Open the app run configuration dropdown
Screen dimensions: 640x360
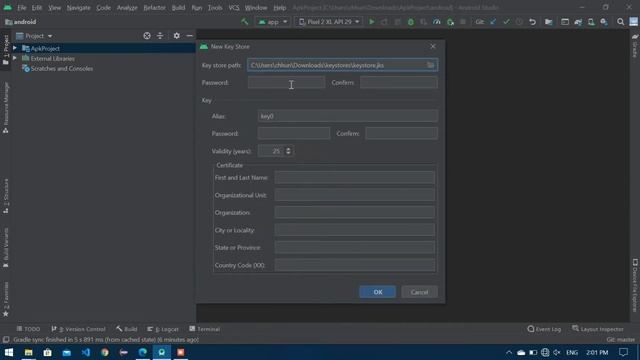click(x=273, y=22)
